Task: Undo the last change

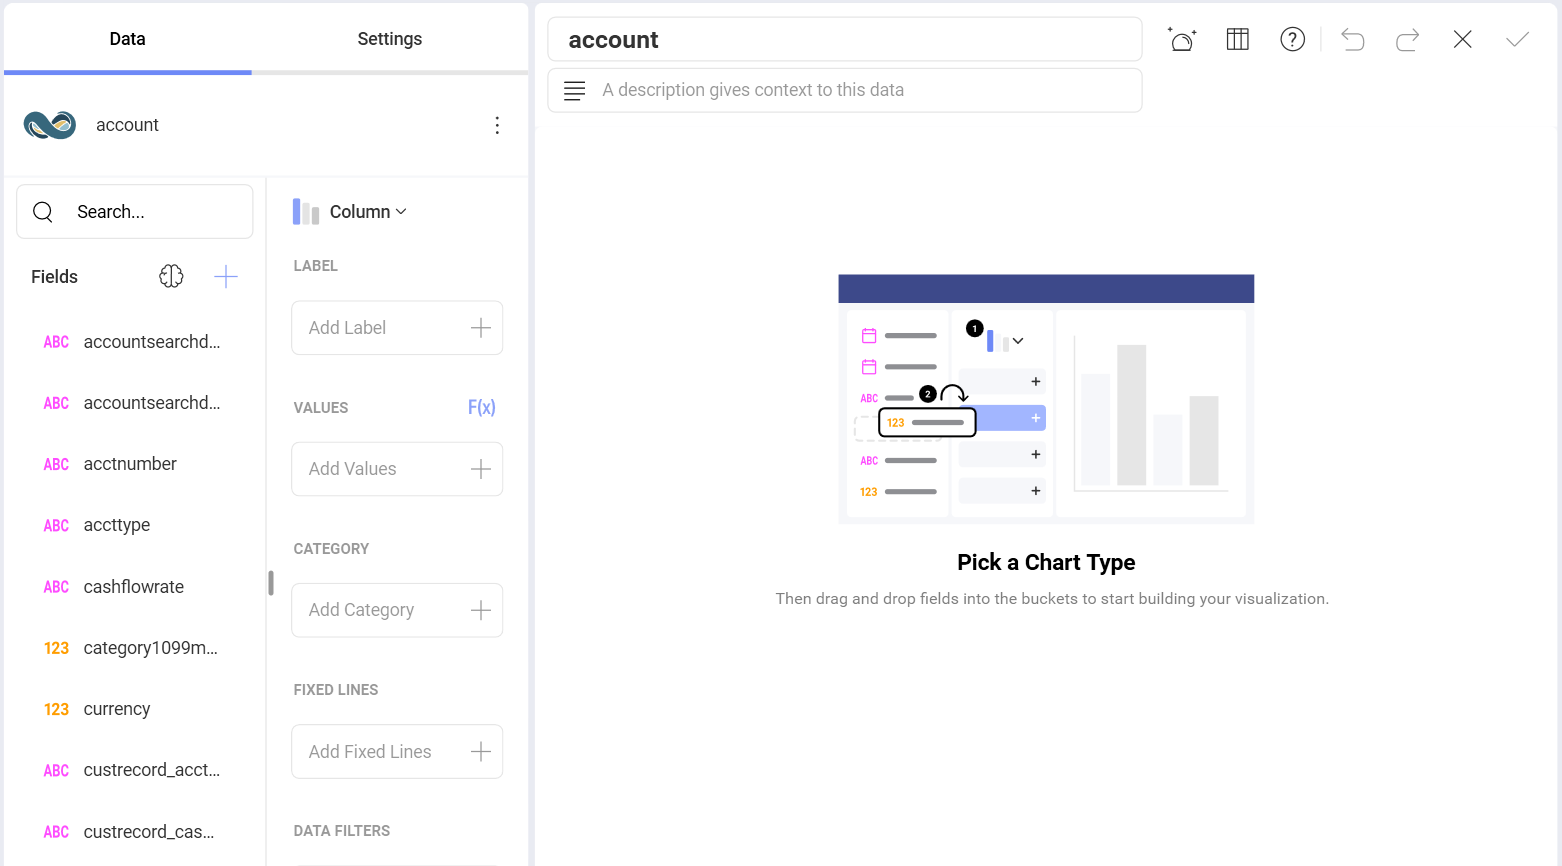Action: click(x=1352, y=39)
